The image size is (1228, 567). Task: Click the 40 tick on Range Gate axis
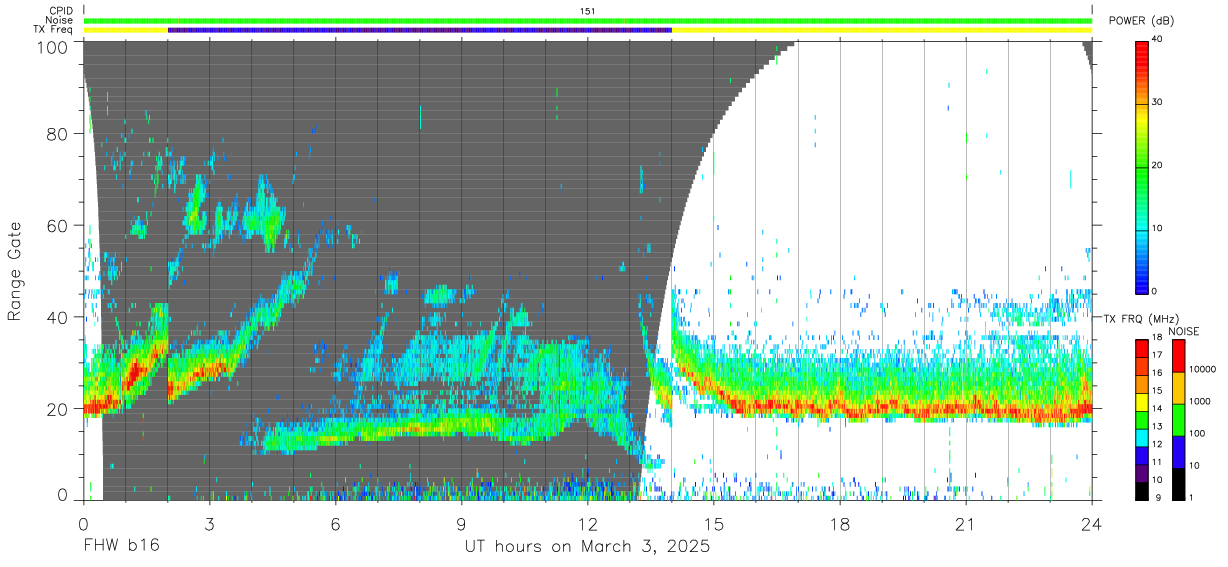[x=57, y=317]
